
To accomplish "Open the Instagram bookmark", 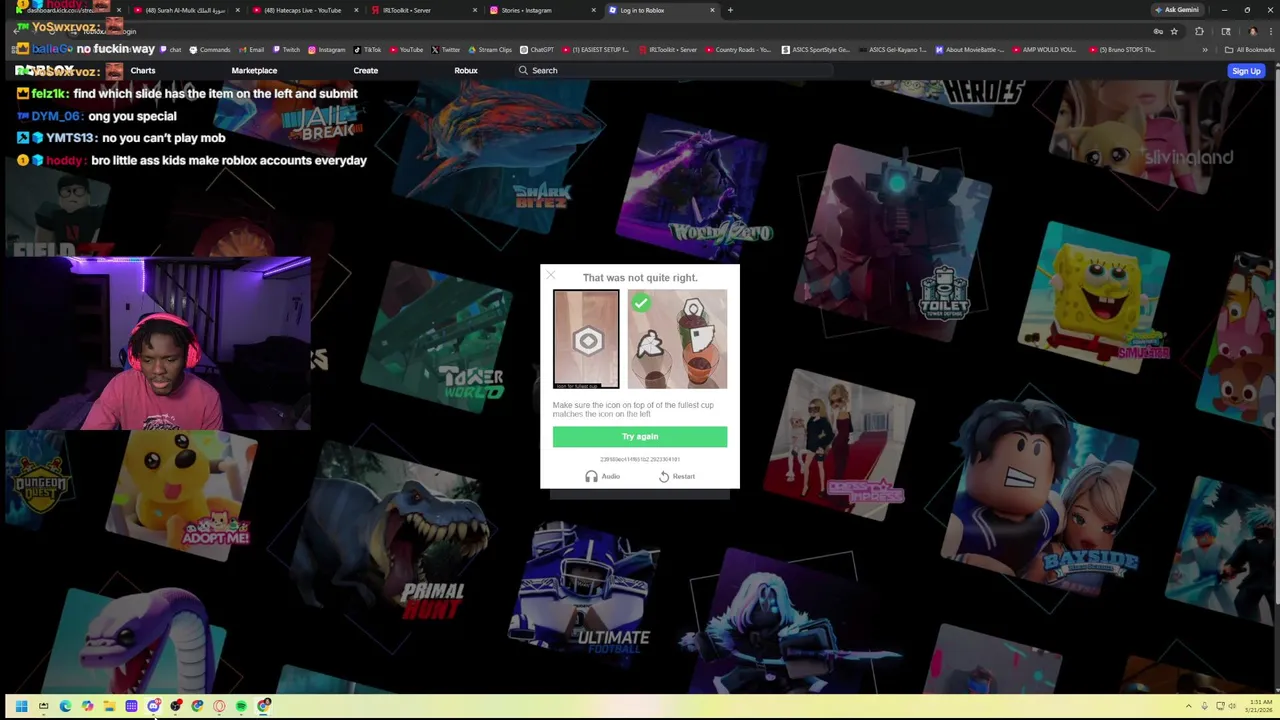I will point(326,49).
